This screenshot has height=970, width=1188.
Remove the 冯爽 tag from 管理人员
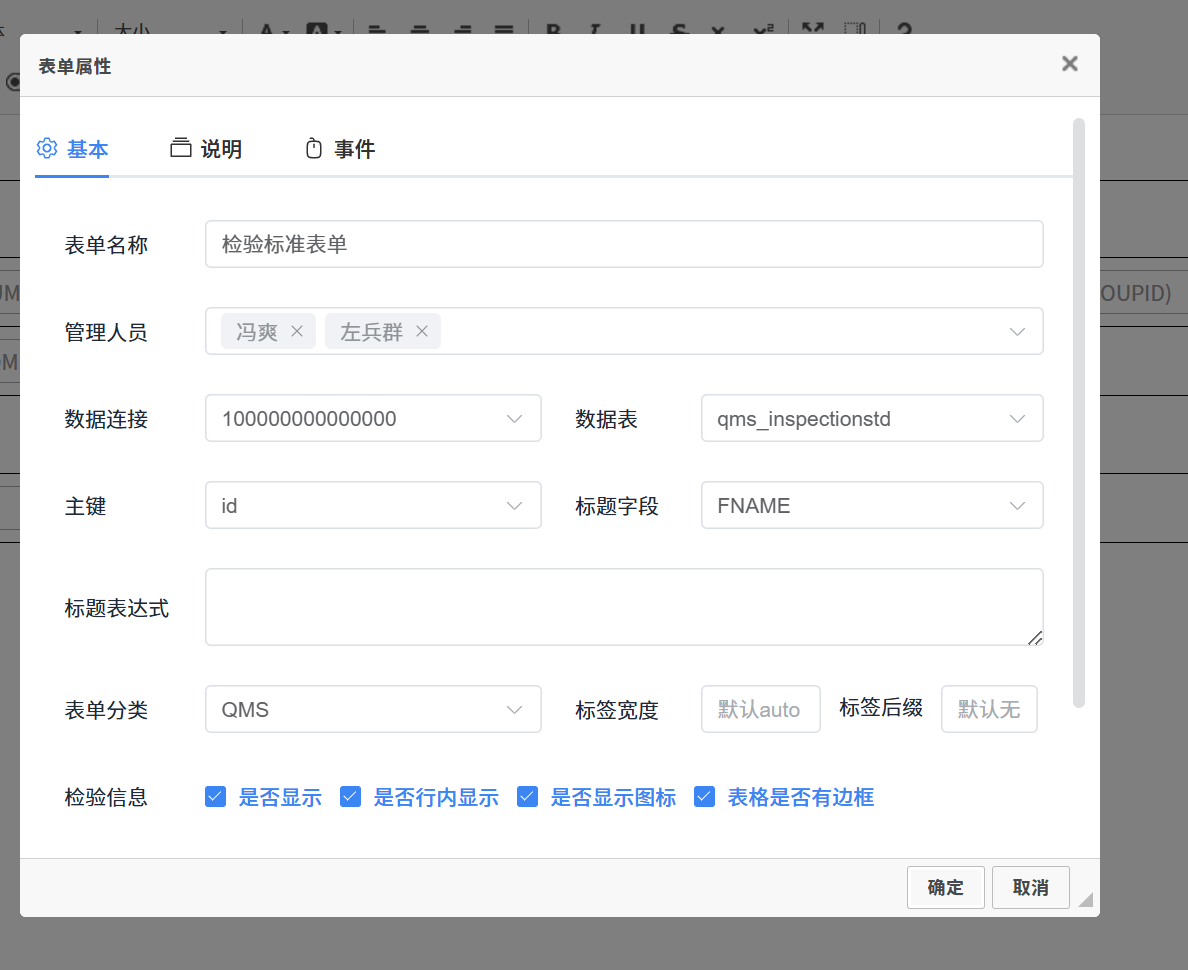pos(297,331)
